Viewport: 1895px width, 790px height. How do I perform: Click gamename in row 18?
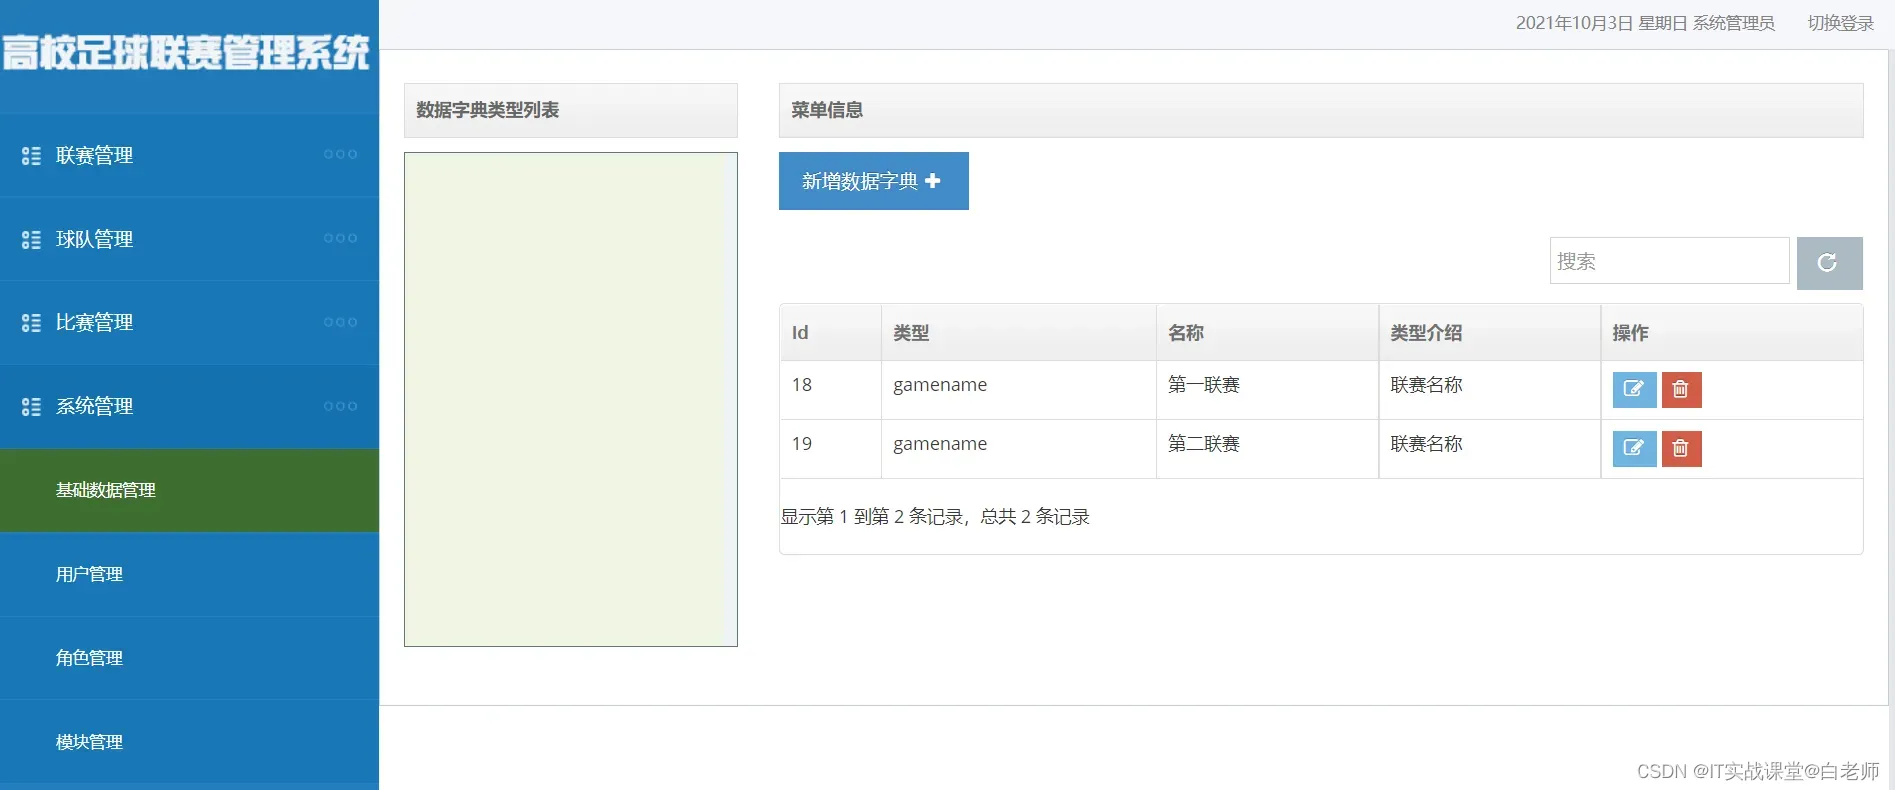939,385
